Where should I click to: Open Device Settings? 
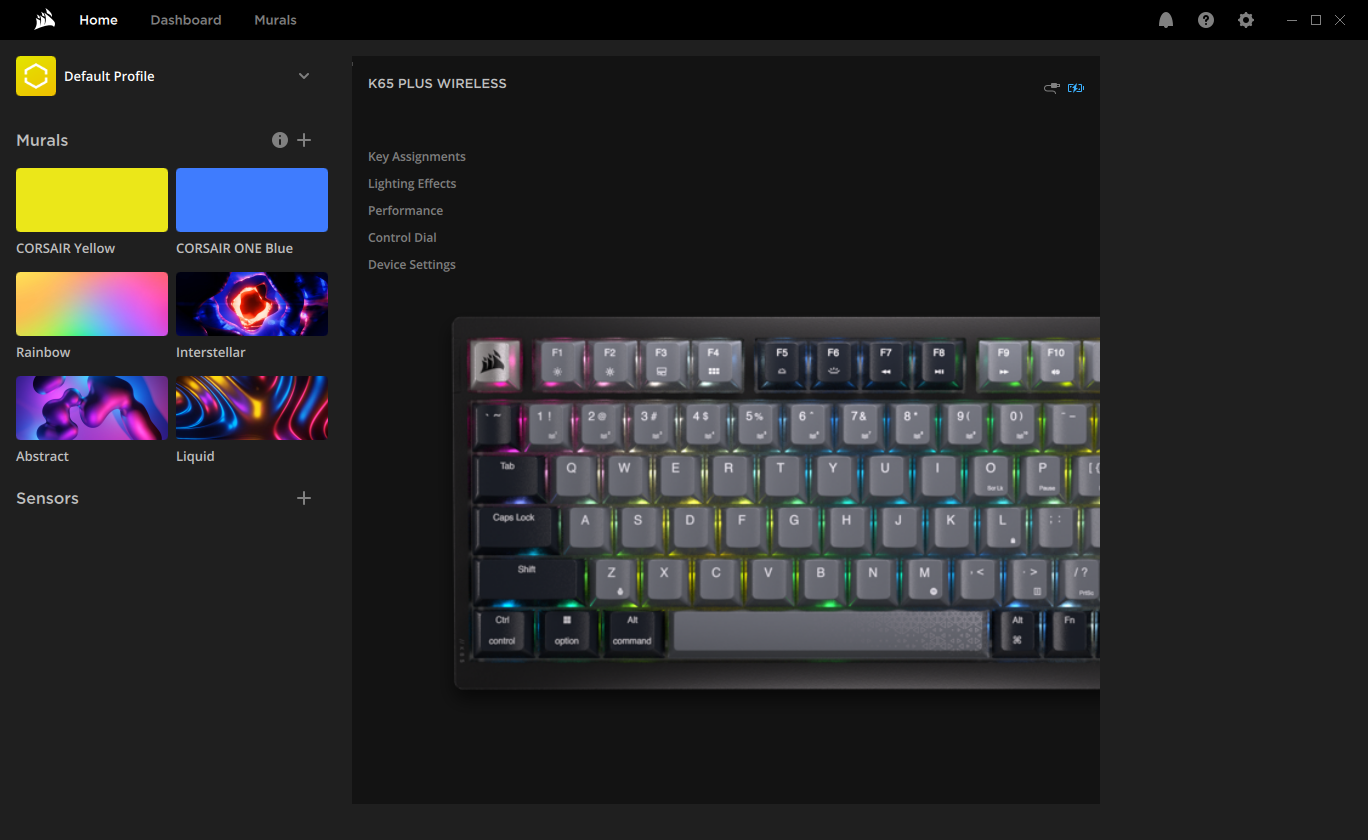(x=412, y=265)
